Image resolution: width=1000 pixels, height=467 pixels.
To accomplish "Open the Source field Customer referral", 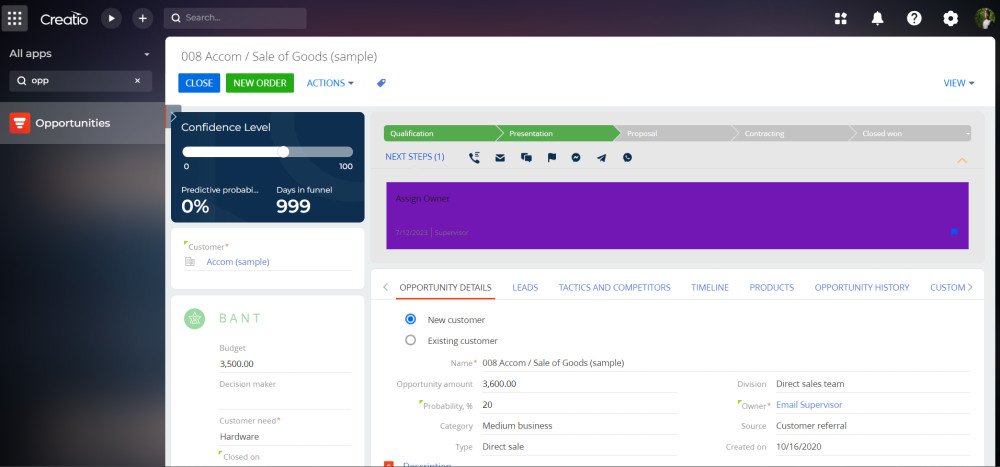I will (x=873, y=426).
